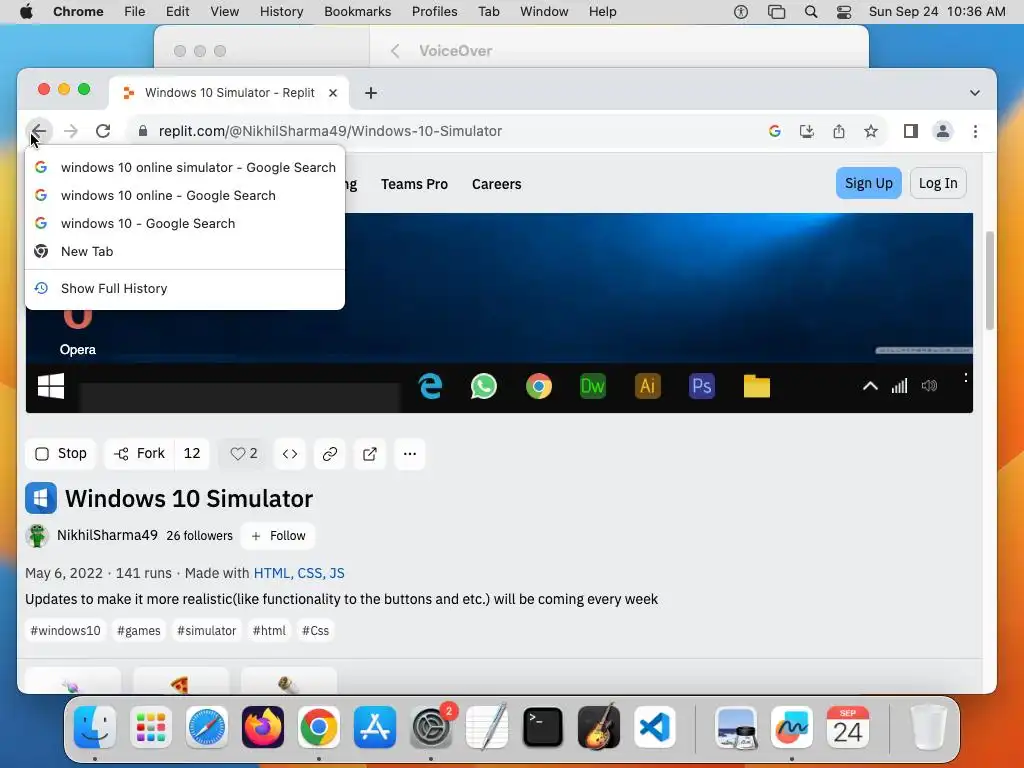
Task: Open the Chrome icon in the simulator taskbar
Action: click(x=539, y=386)
